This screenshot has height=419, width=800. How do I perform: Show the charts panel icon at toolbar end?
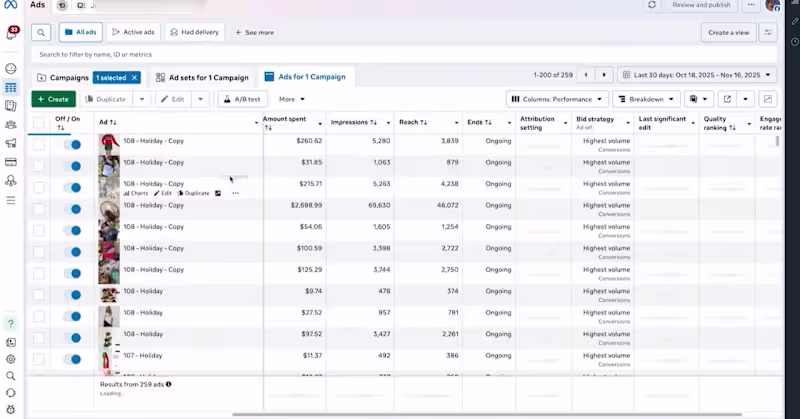[768, 99]
